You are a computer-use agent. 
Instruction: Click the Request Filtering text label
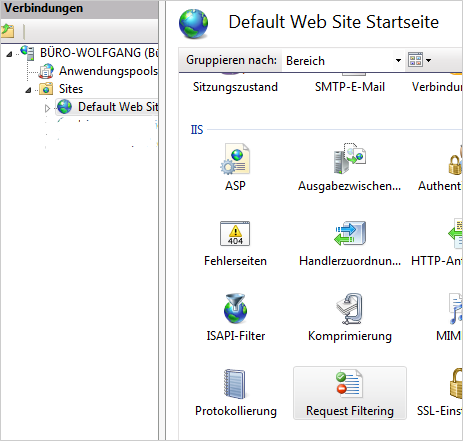click(x=350, y=411)
